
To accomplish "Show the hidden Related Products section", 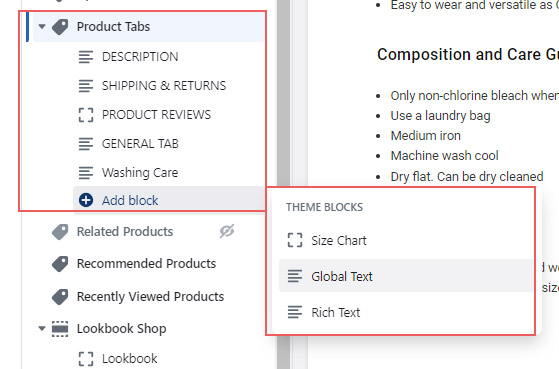I will click(x=227, y=231).
